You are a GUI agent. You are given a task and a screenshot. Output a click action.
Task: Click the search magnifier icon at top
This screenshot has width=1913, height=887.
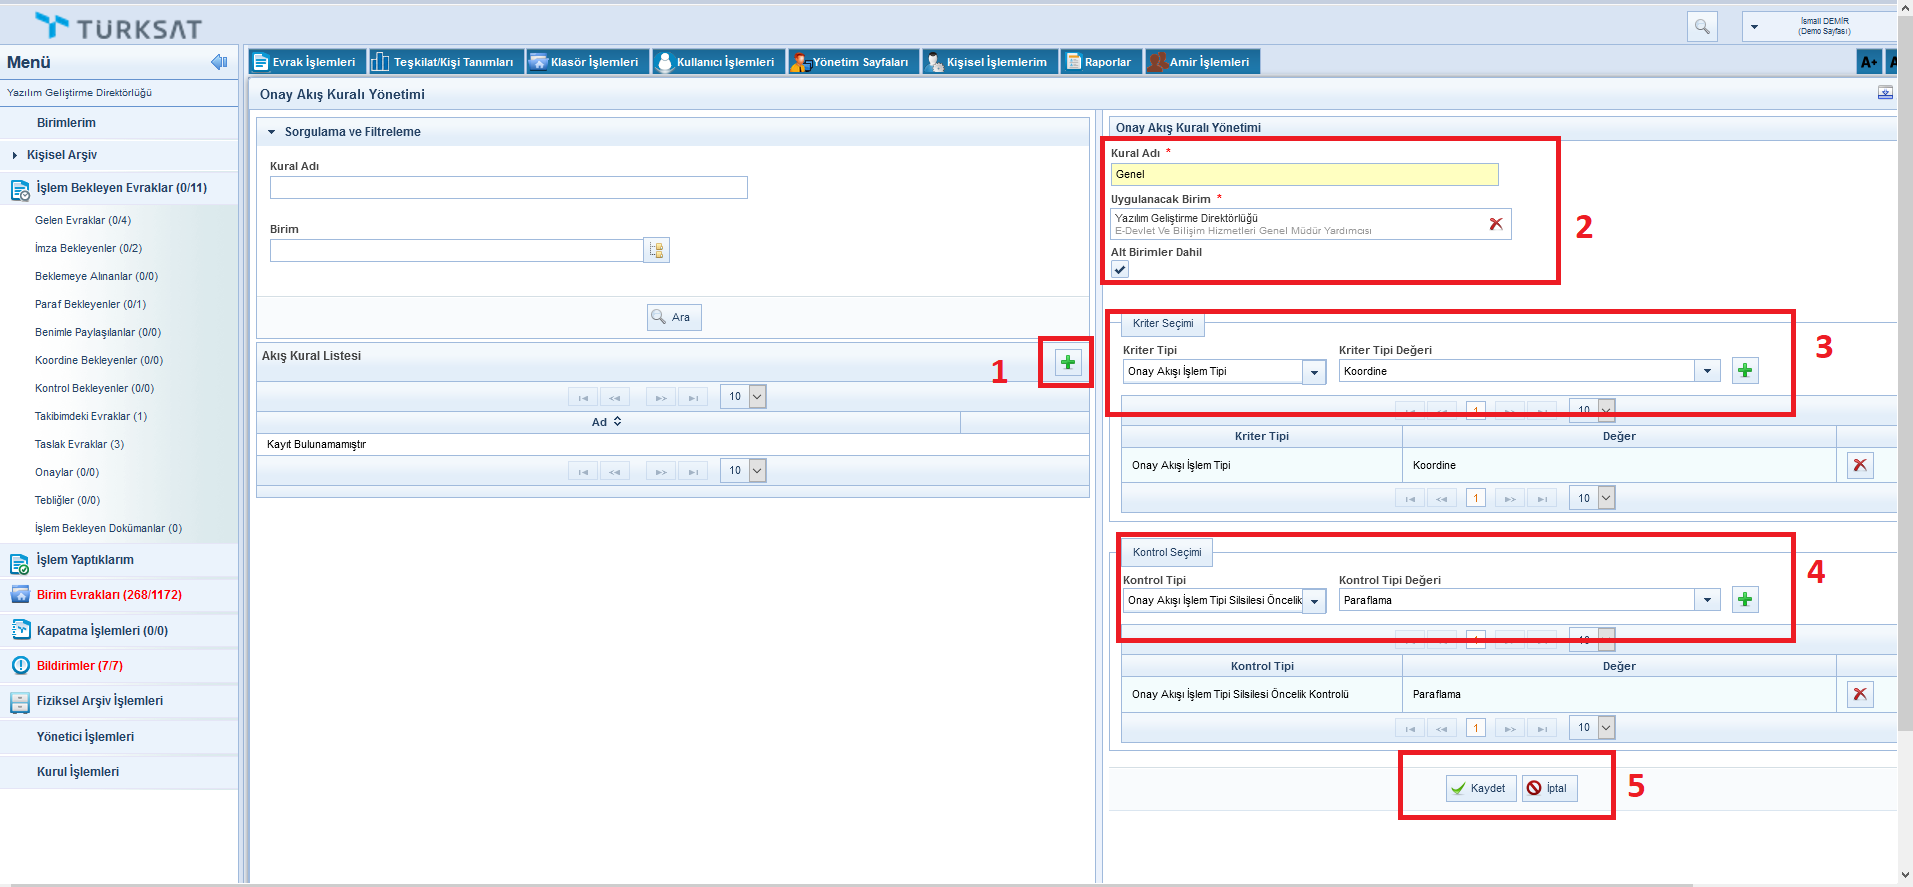1701,27
